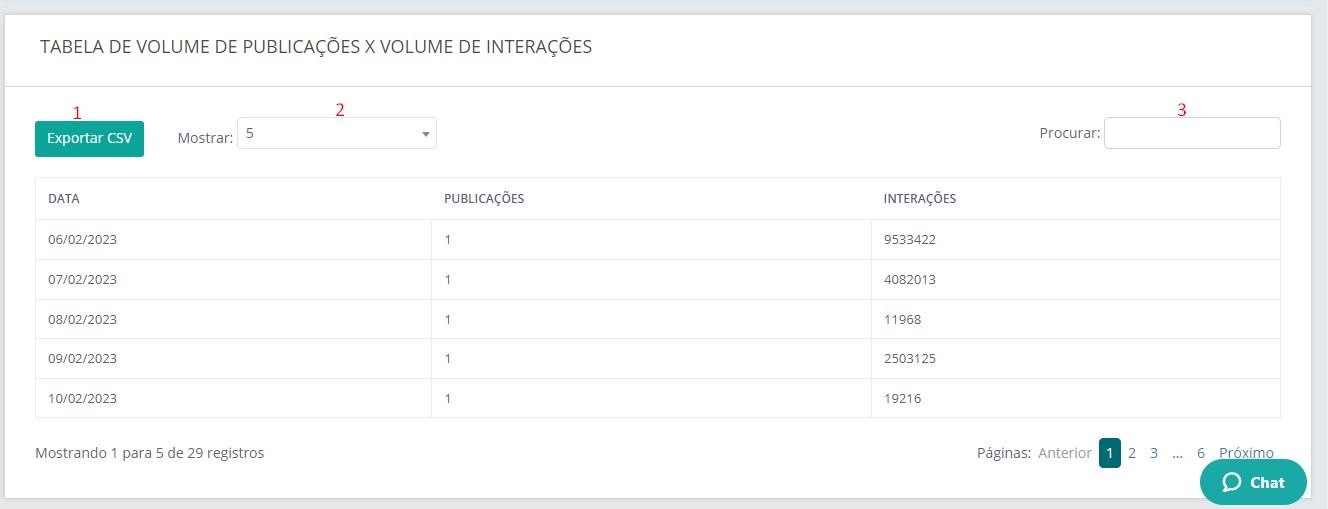Click the Mostrar dropdown arrow
The image size is (1328, 509).
click(425, 133)
